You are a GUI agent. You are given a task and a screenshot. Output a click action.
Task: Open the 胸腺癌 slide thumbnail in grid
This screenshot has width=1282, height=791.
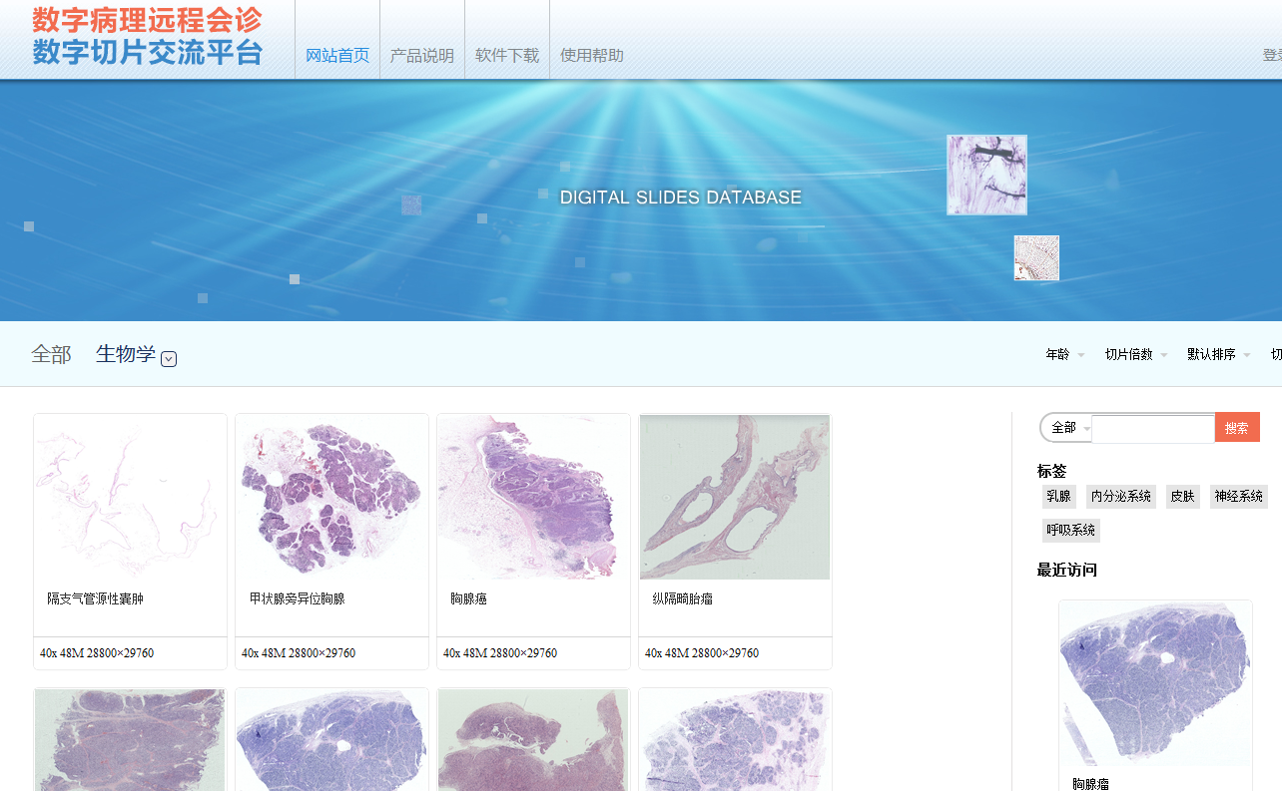534,497
